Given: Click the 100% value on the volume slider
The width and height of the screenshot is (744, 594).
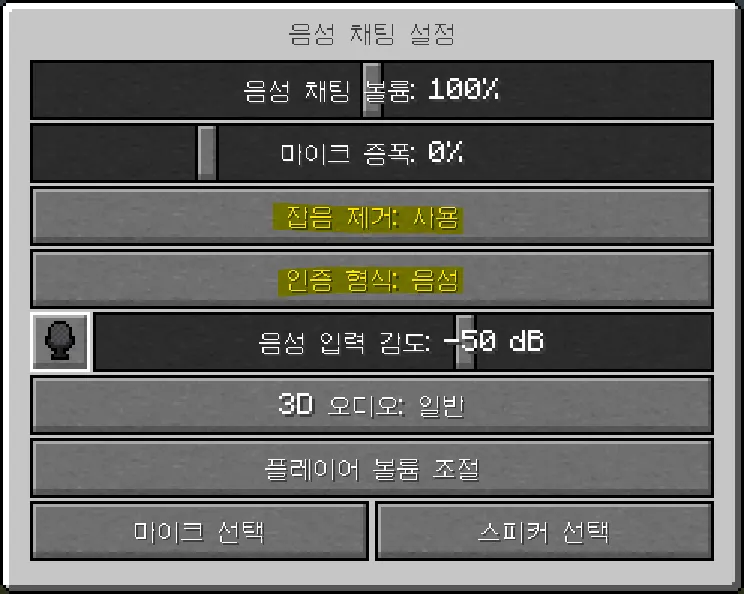Looking at the screenshot, I should pos(464,89).
